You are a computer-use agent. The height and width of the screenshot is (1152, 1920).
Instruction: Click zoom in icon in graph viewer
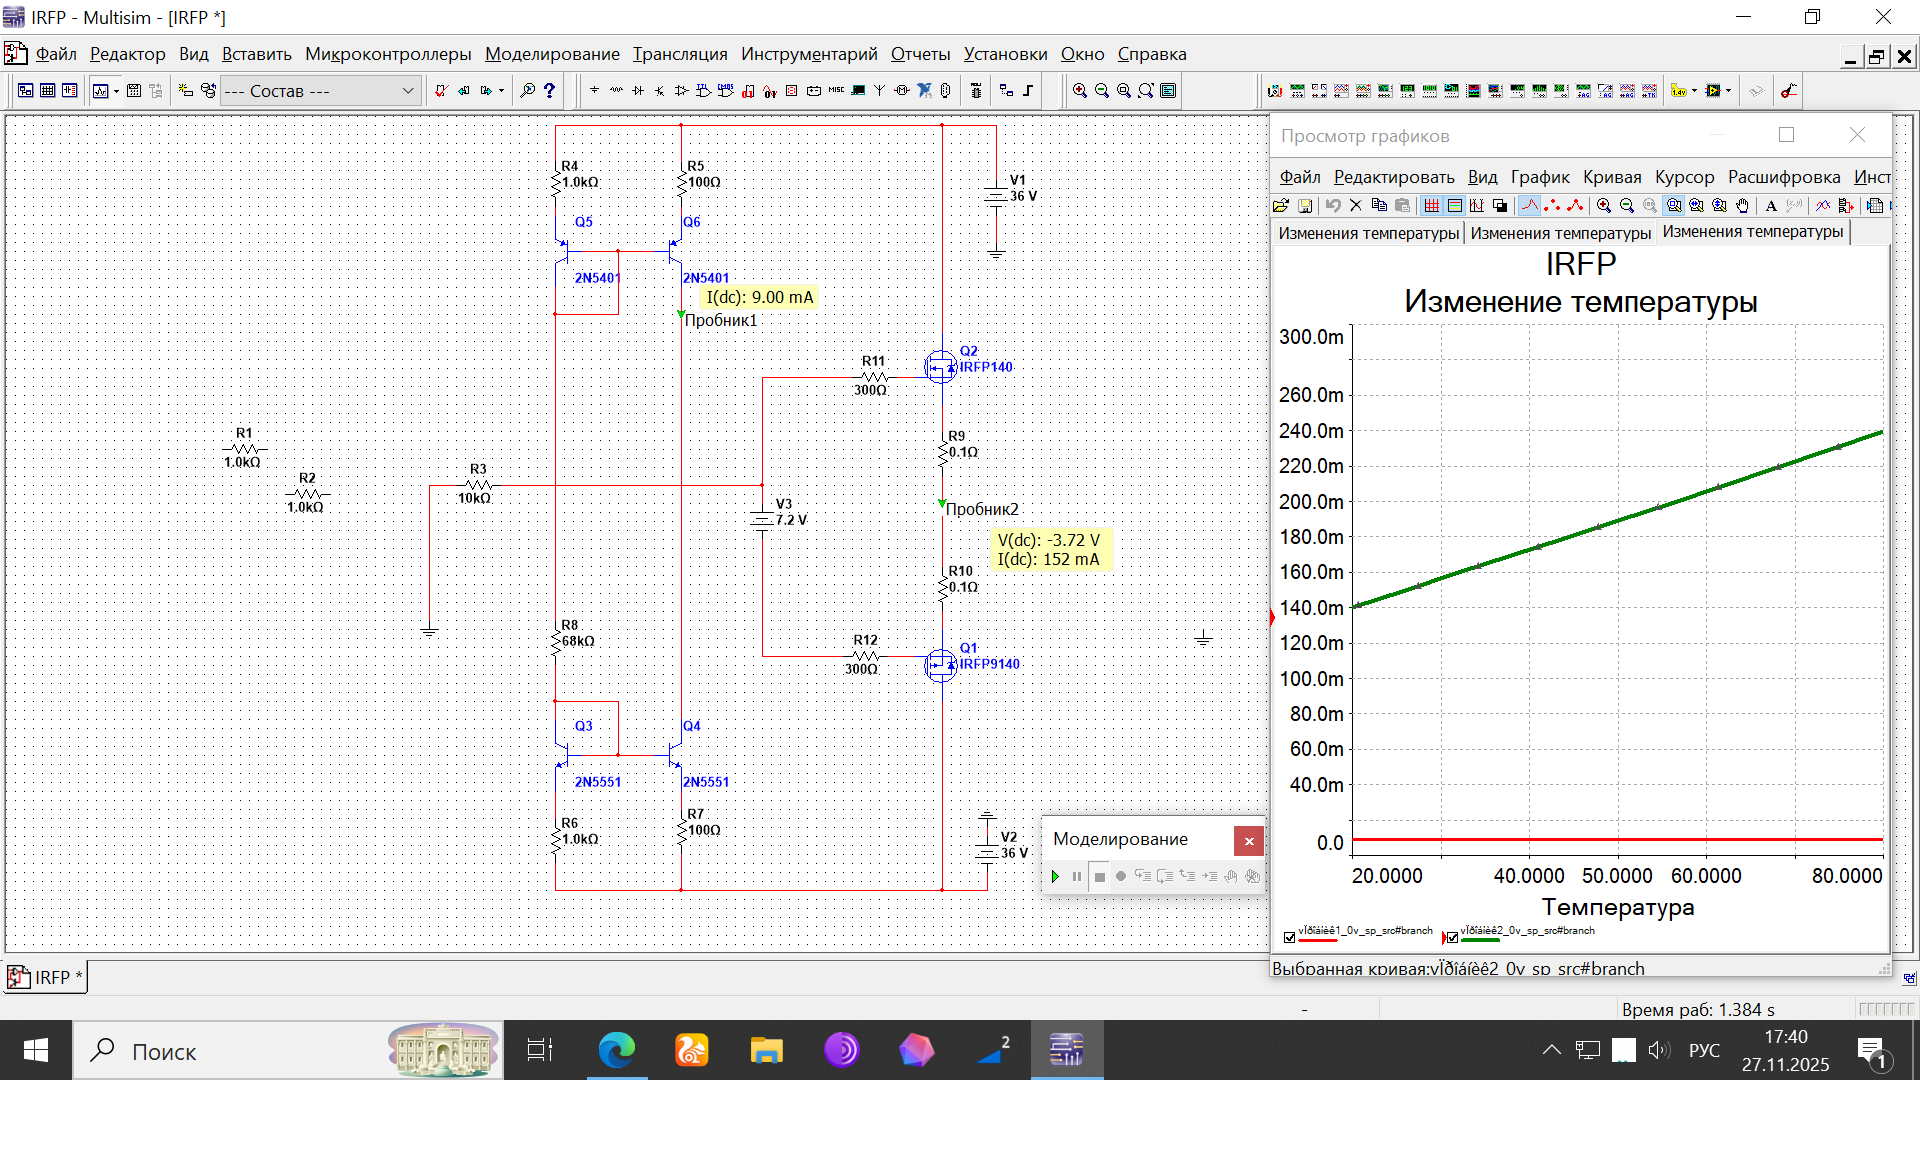point(1603,206)
